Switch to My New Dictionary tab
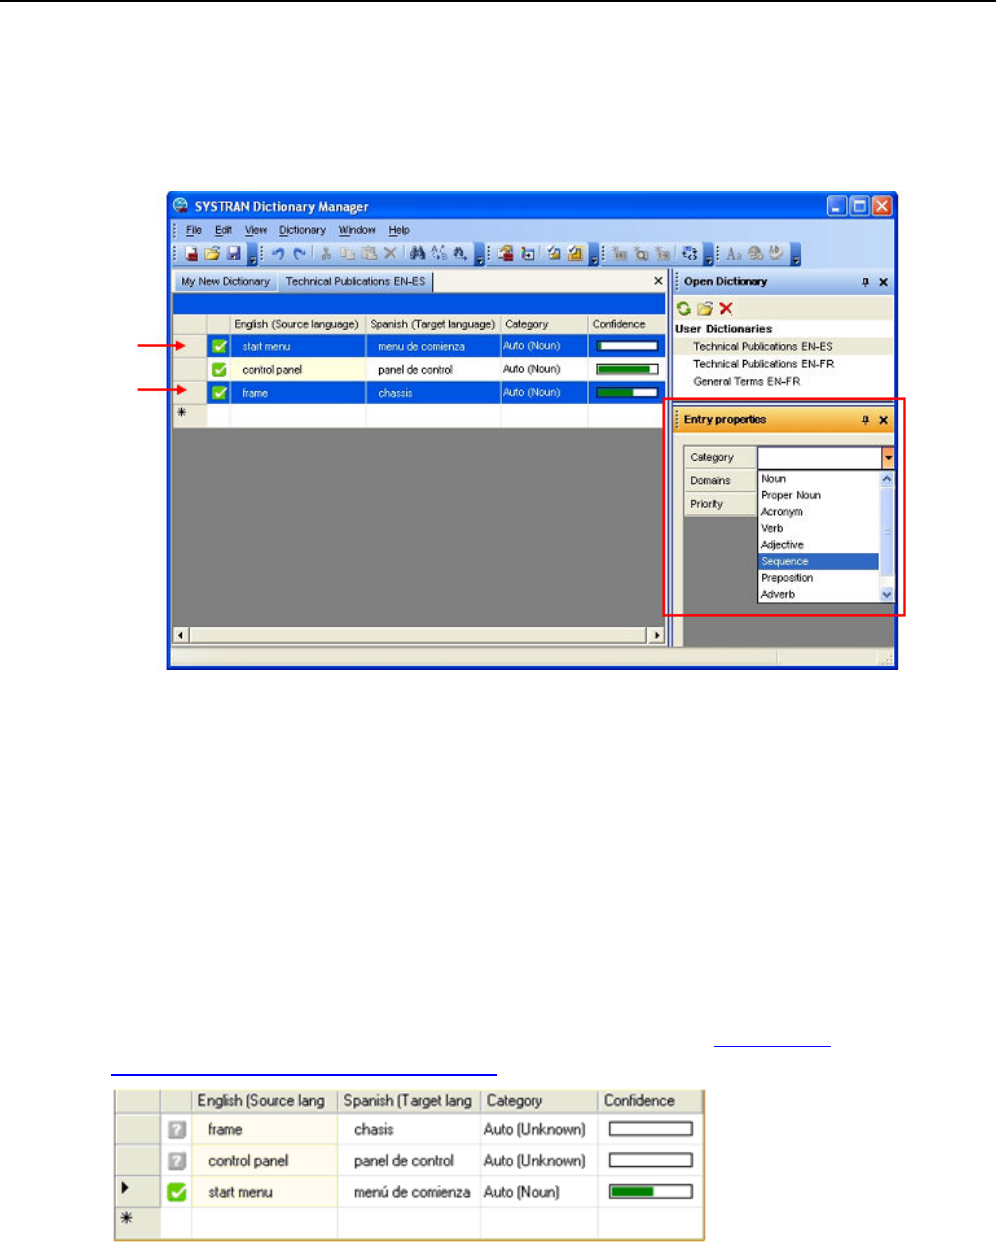This screenshot has height=1243, width=996. pos(225,282)
